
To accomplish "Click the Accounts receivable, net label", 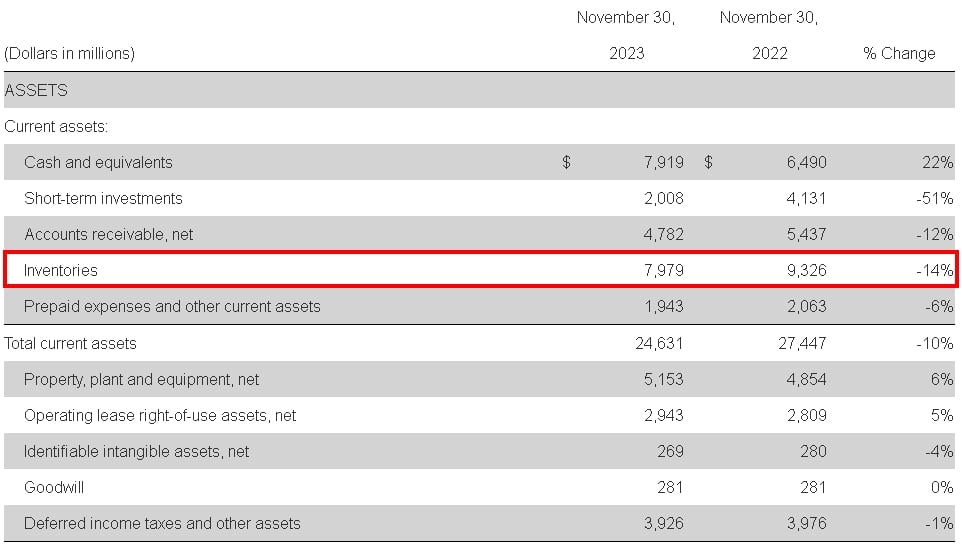I will tap(109, 234).
